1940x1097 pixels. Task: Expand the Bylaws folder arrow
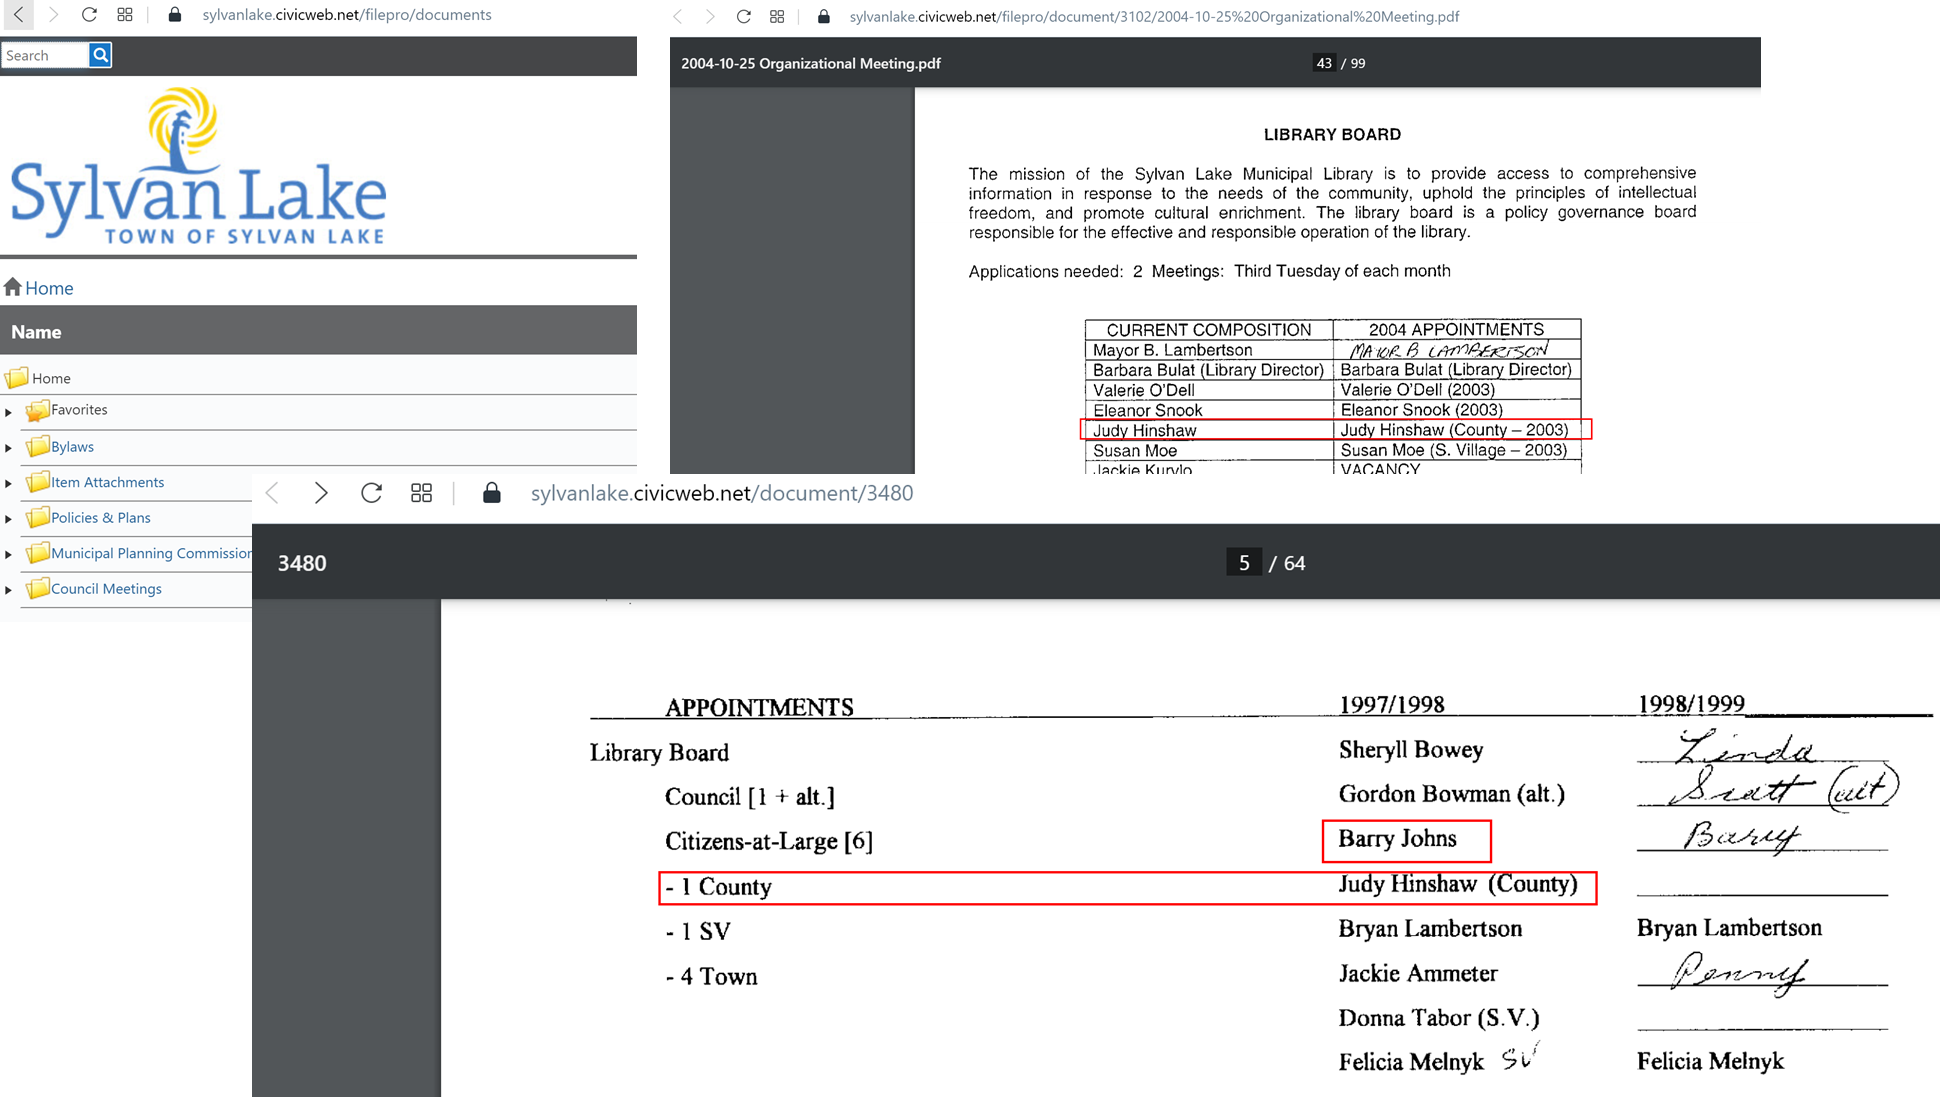pyautogui.click(x=9, y=448)
